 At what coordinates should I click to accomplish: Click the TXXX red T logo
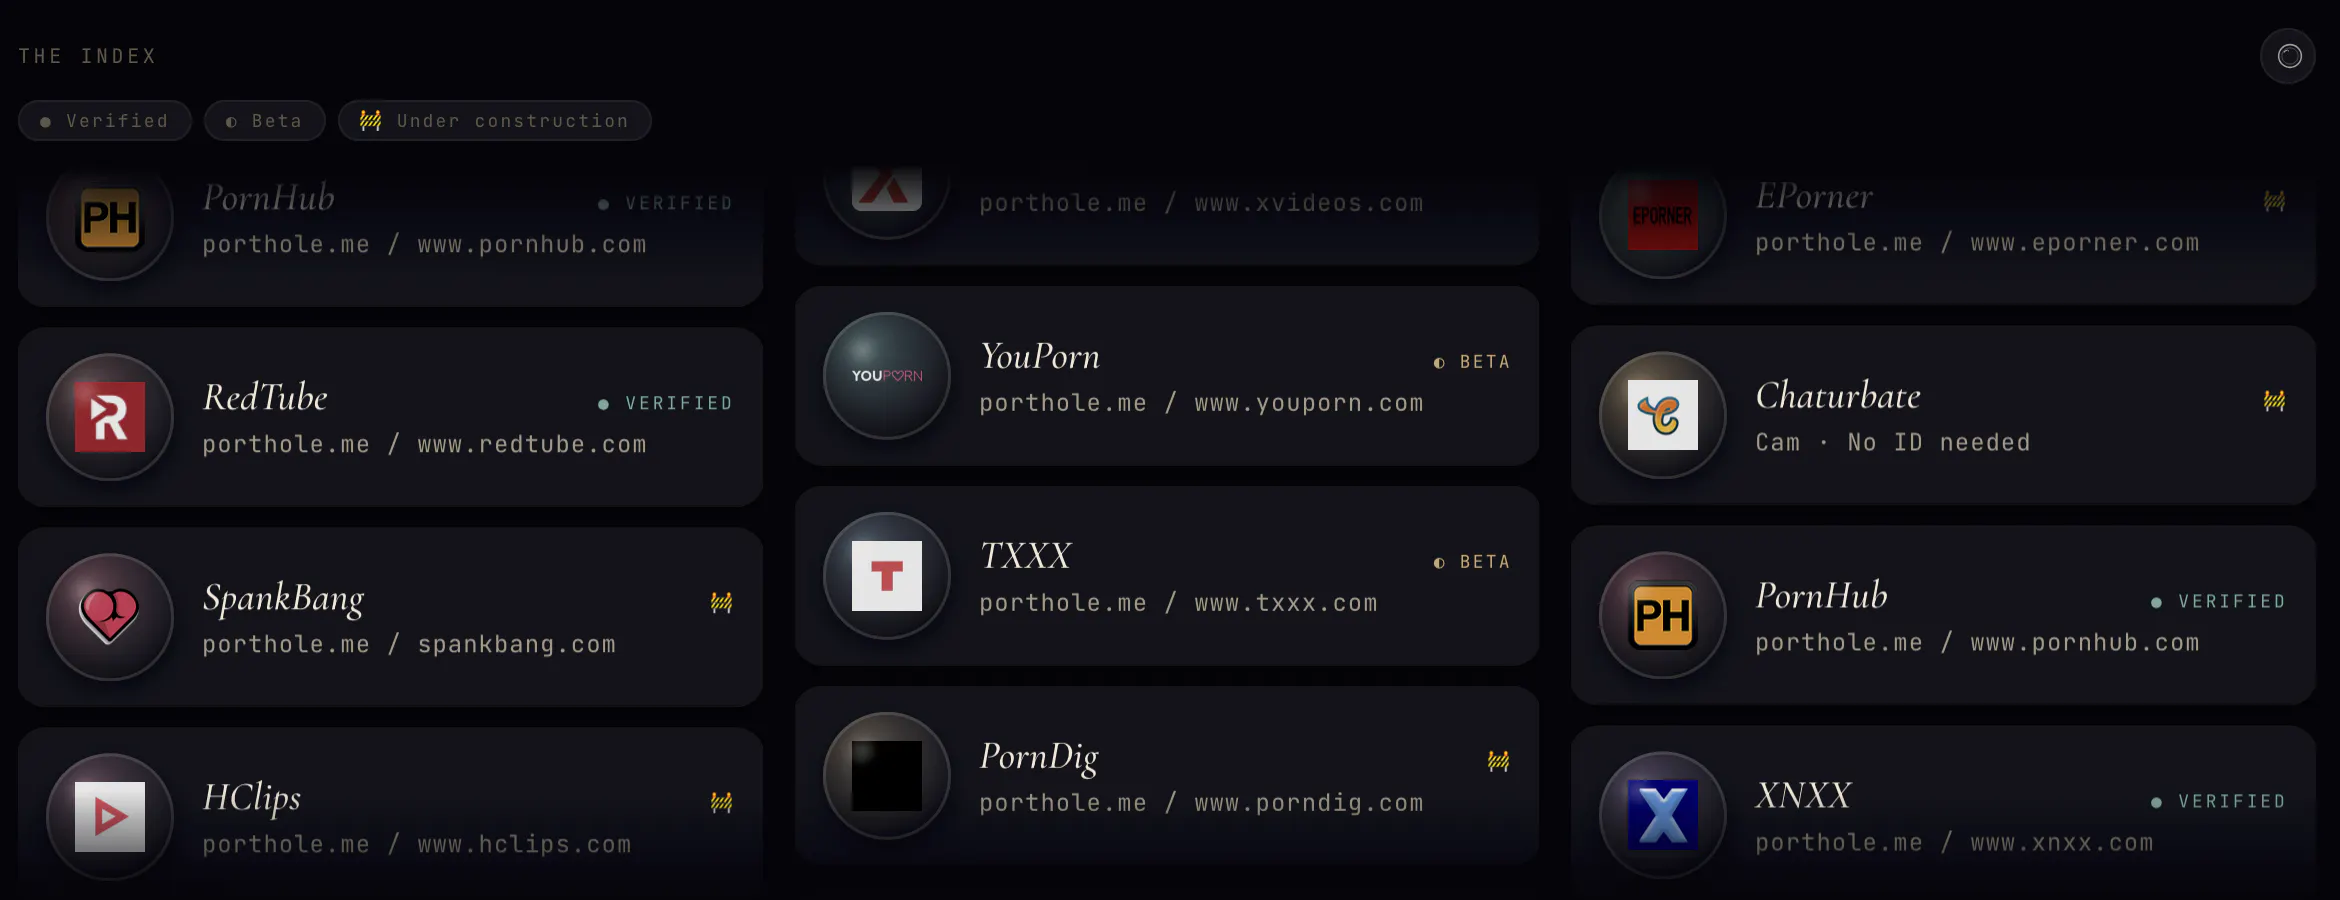click(x=887, y=576)
